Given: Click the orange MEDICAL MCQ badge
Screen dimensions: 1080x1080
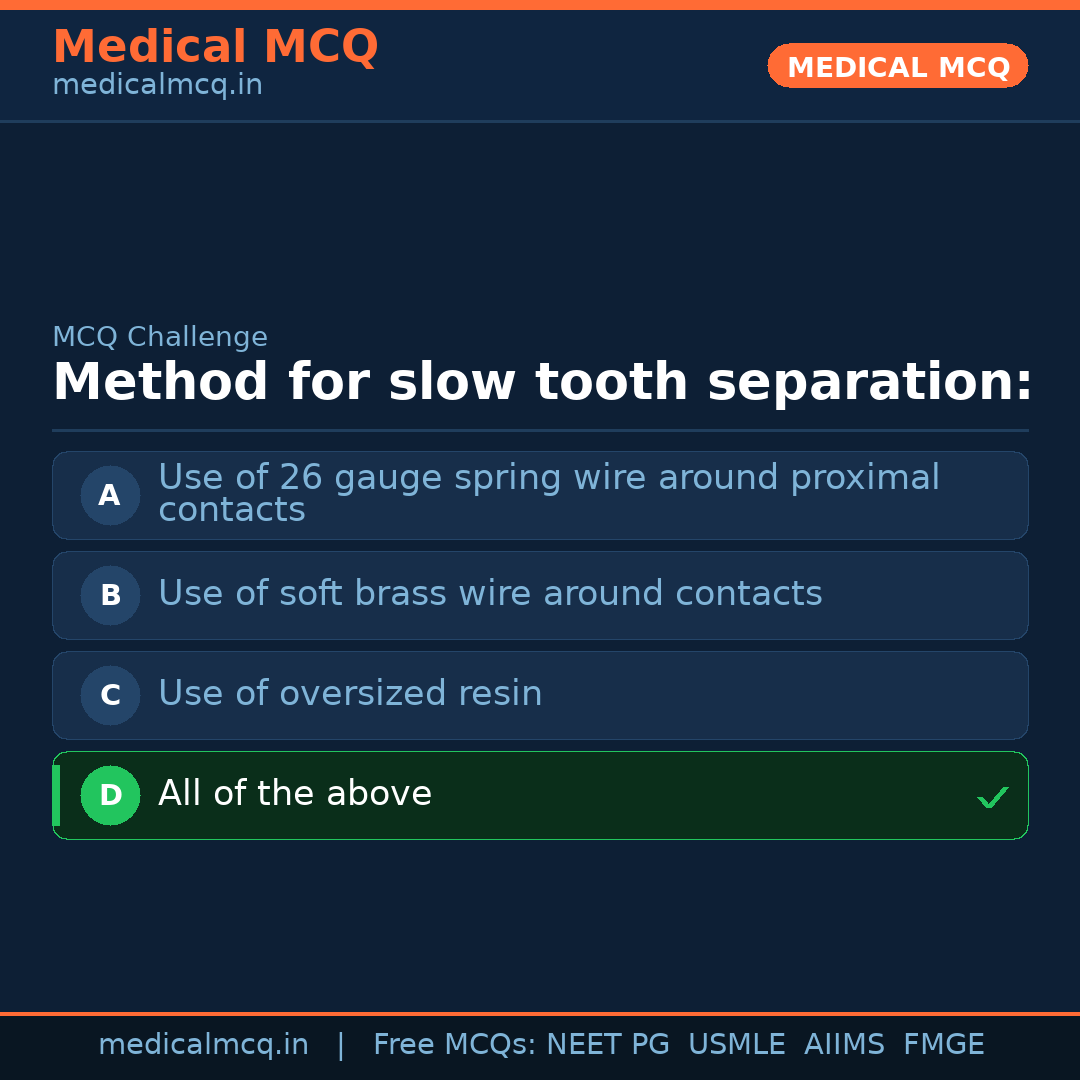Looking at the screenshot, I should pyautogui.click(x=898, y=66).
